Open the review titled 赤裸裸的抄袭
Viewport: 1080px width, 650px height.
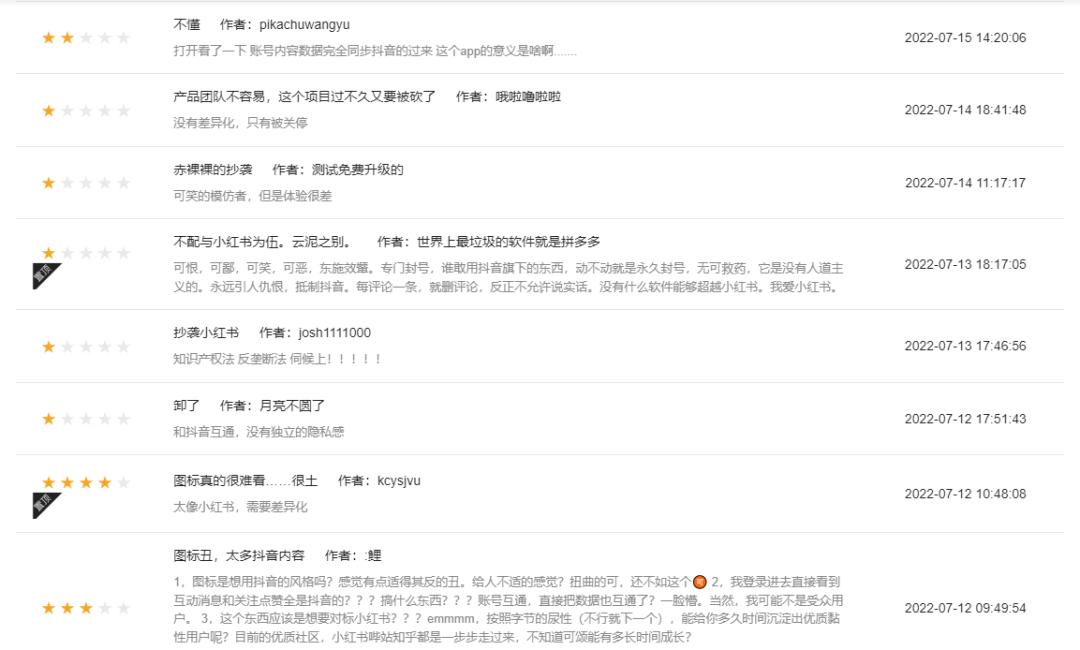click(x=213, y=169)
